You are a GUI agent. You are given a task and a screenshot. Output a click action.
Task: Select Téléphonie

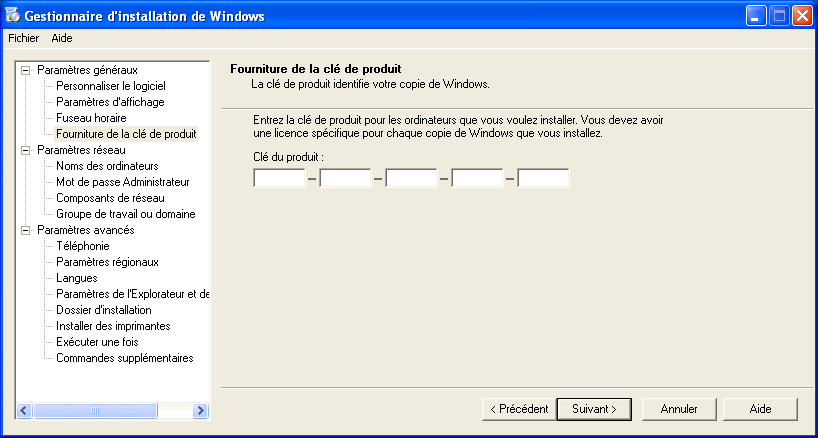coord(83,246)
